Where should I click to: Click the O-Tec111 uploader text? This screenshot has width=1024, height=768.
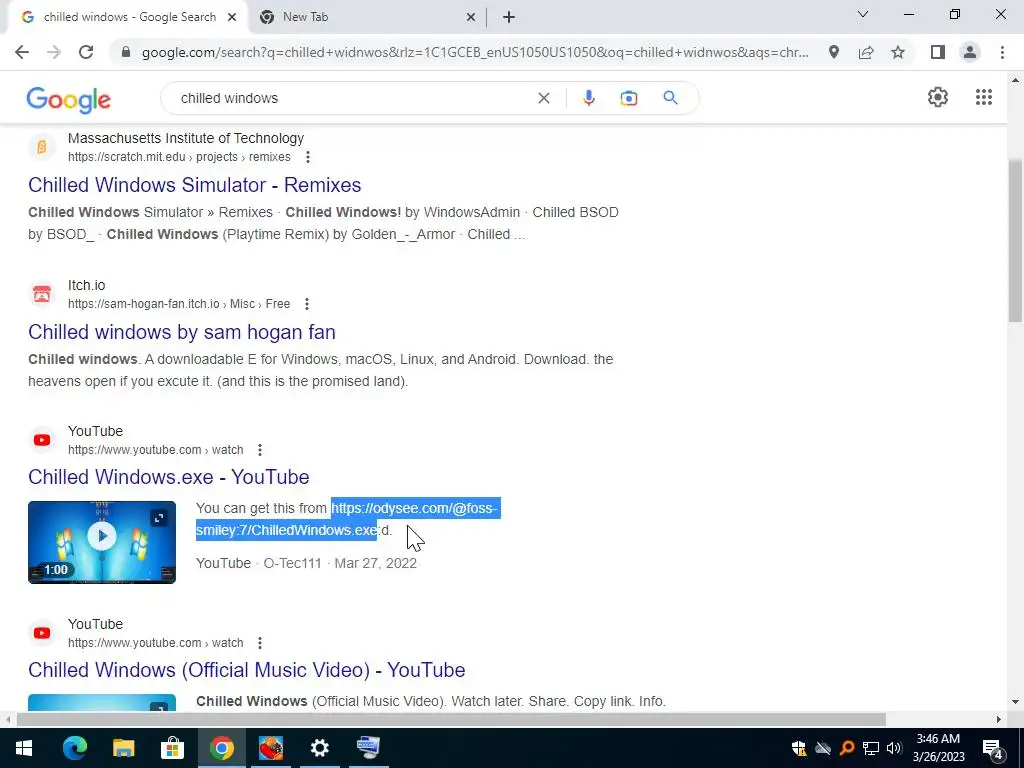(292, 563)
